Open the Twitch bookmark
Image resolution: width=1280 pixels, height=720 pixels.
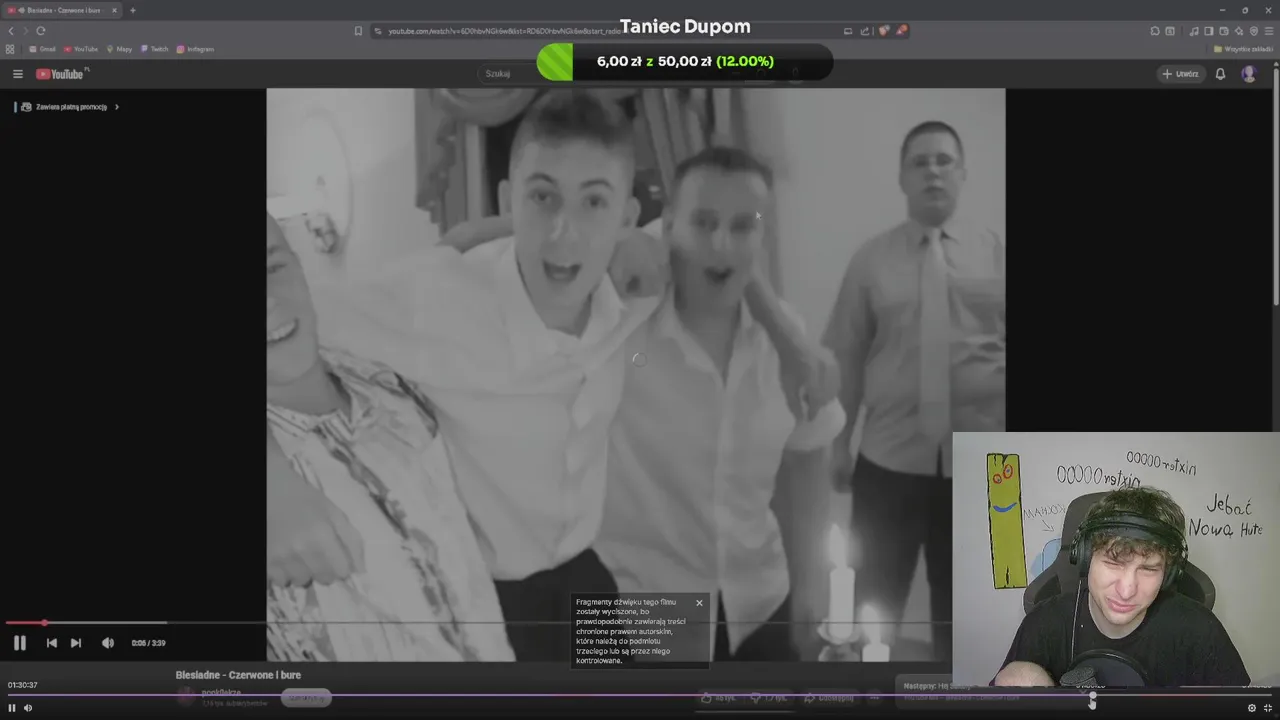tap(154, 49)
